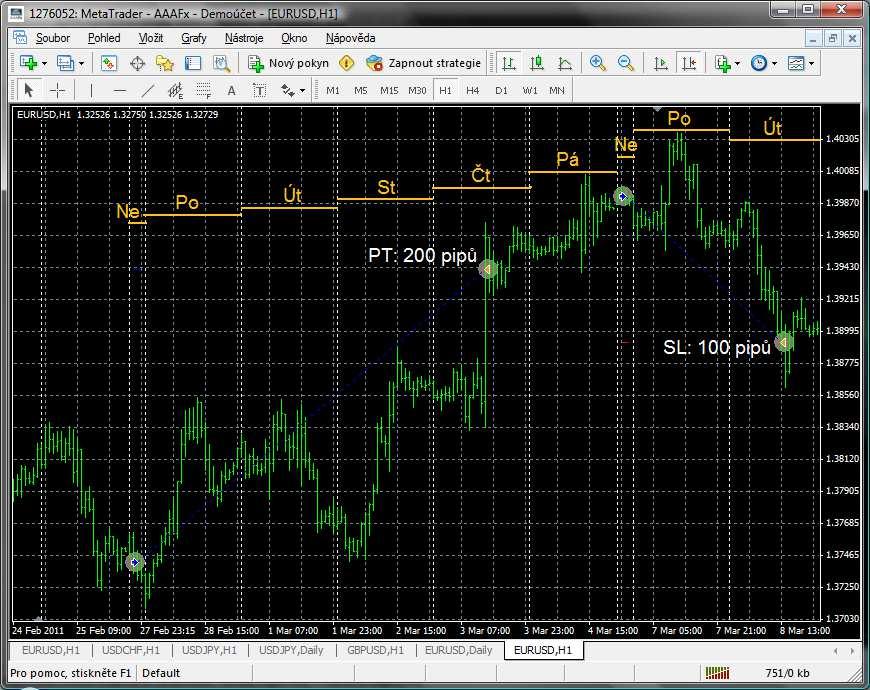Click the Indicators list icon
The width and height of the screenshot is (870, 690).
722,63
